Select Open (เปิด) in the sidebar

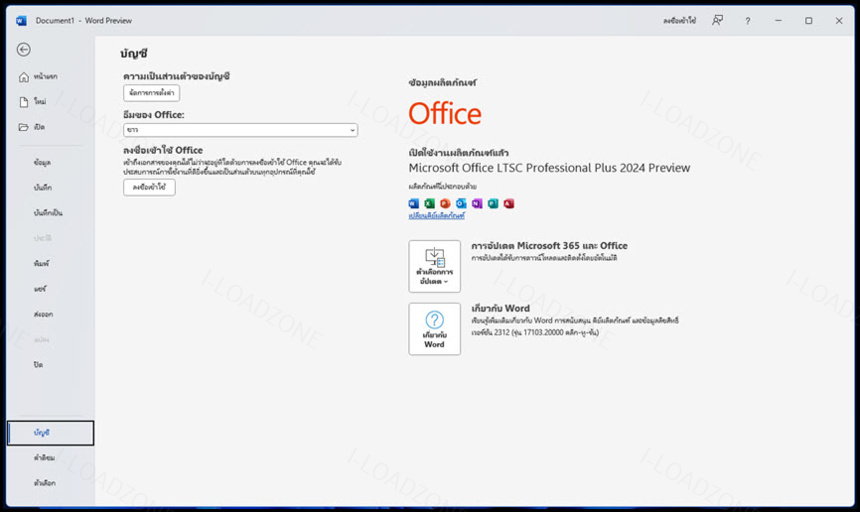(39, 127)
